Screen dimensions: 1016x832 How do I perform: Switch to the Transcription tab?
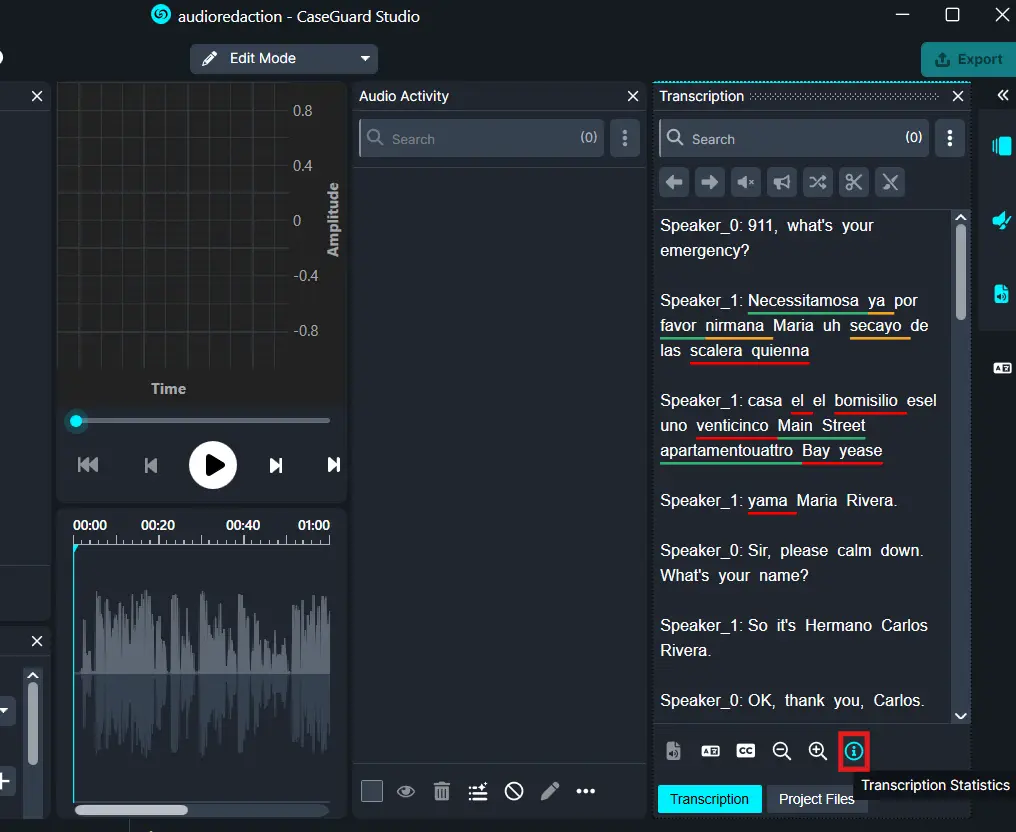click(709, 799)
